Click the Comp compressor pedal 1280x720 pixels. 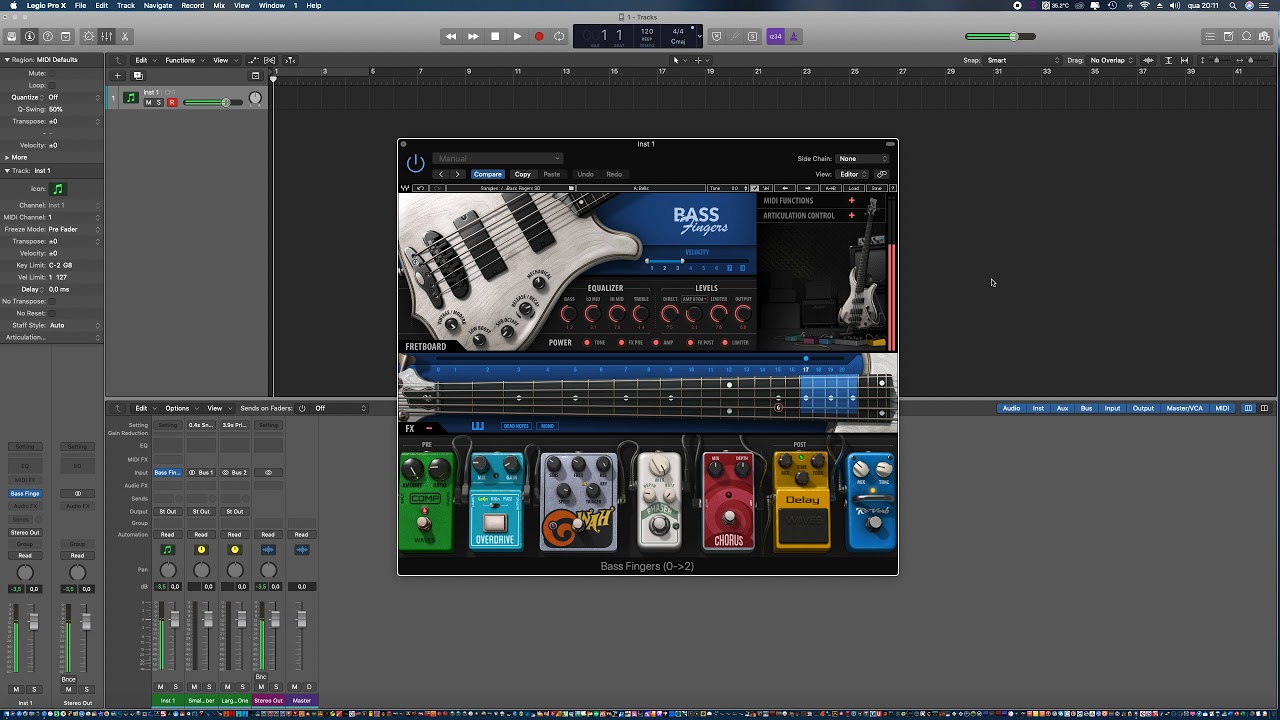pos(426,500)
